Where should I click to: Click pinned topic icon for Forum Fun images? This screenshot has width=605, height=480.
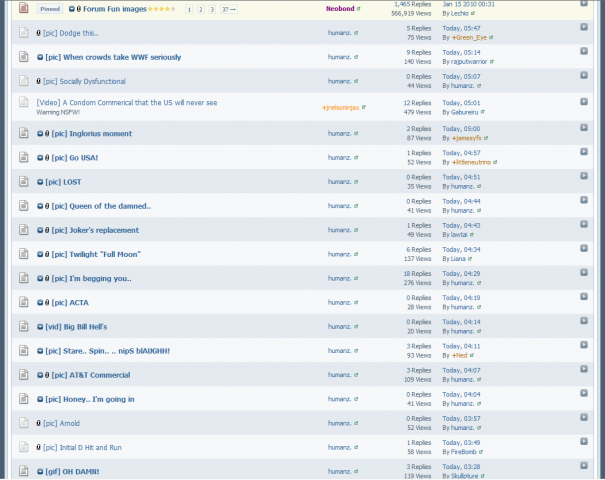[24, 8]
